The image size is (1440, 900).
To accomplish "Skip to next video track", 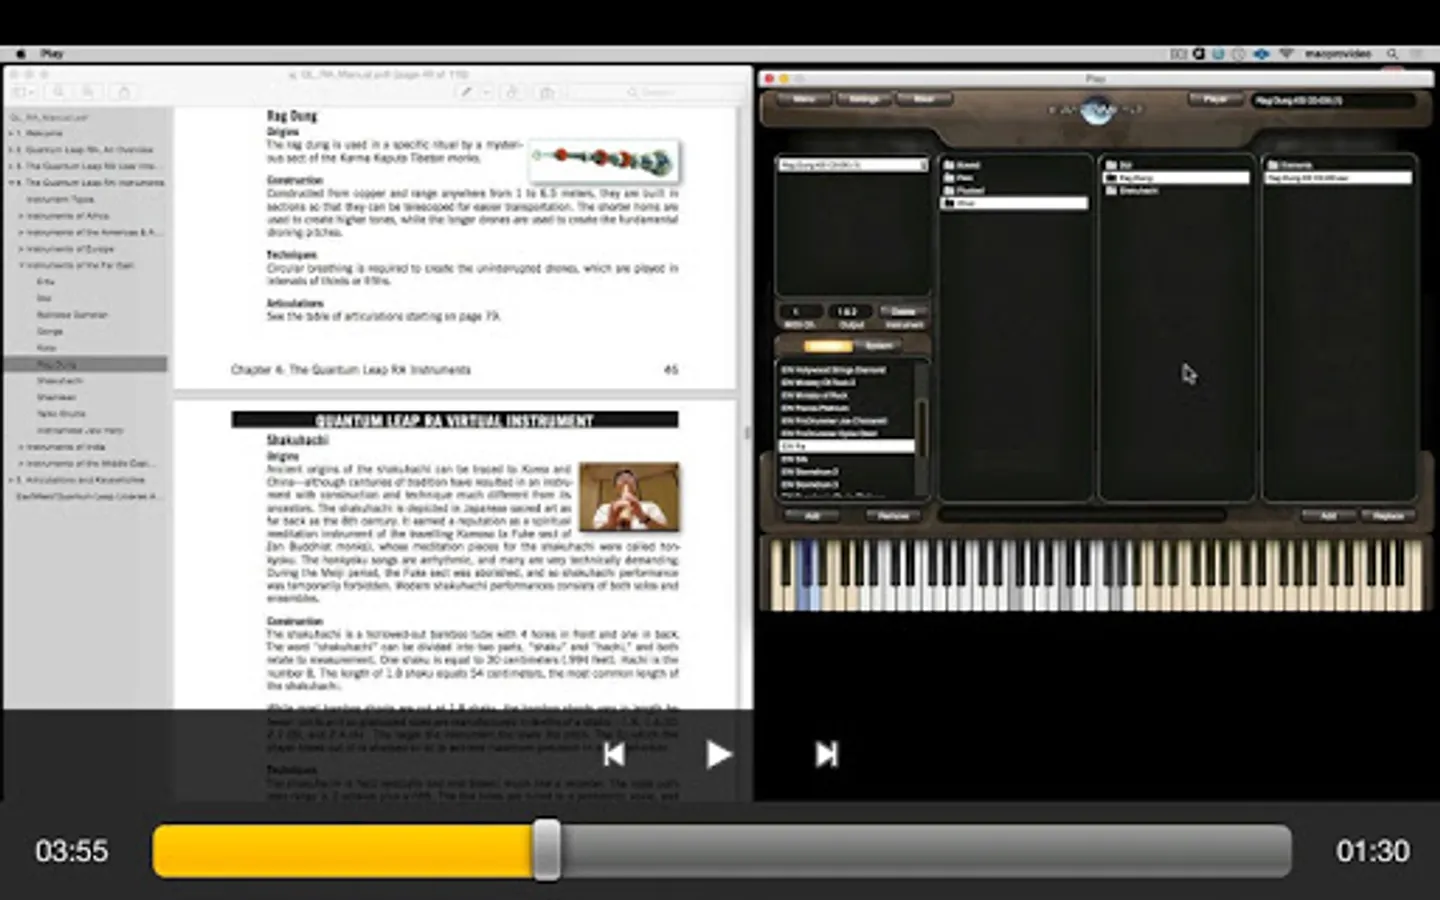I will point(826,754).
